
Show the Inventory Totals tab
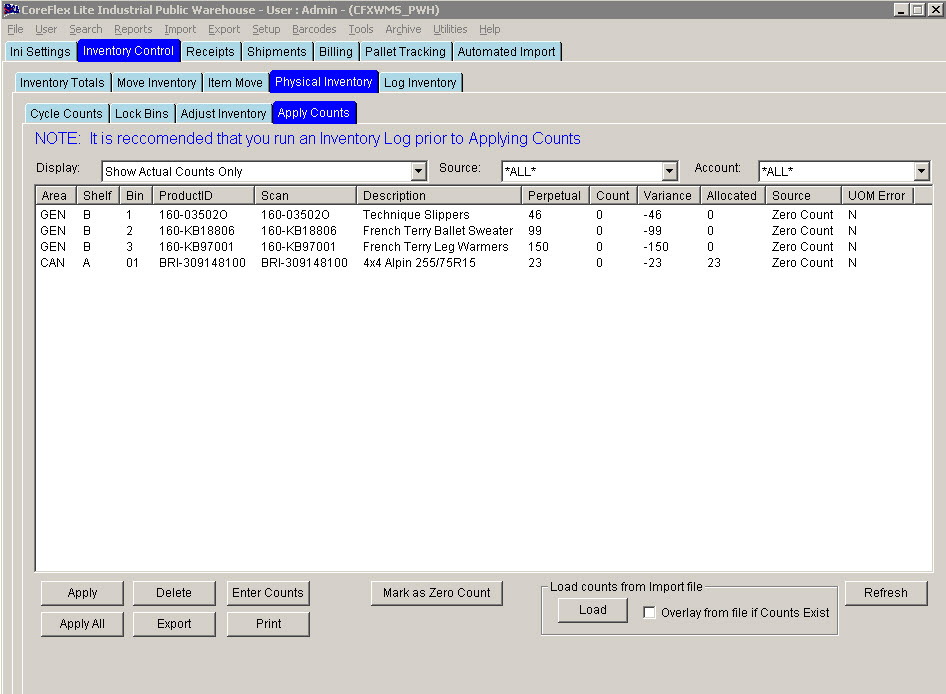(62, 83)
